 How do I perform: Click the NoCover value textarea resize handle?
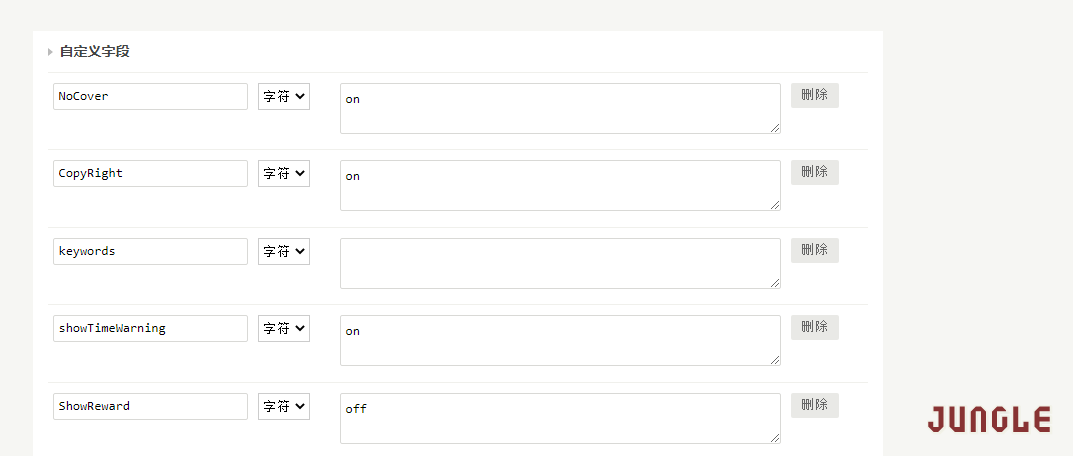point(775,128)
